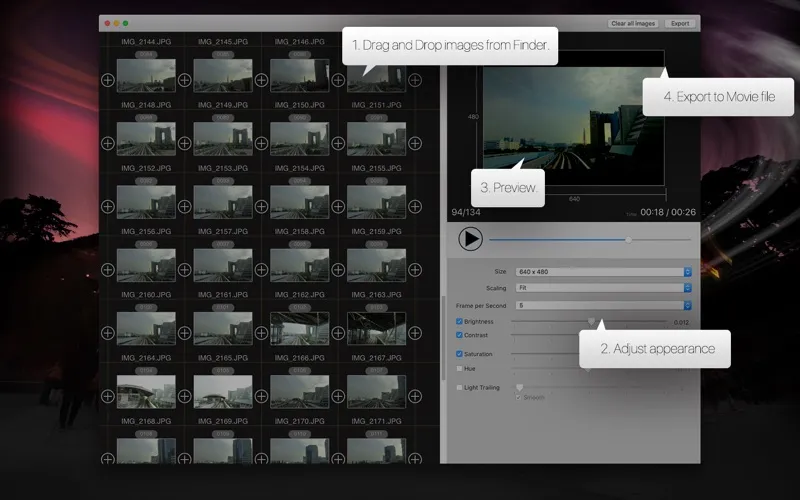Image resolution: width=800 pixels, height=500 pixels.
Task: Click the file name label IMG_2161.JPG
Action: tap(223, 295)
